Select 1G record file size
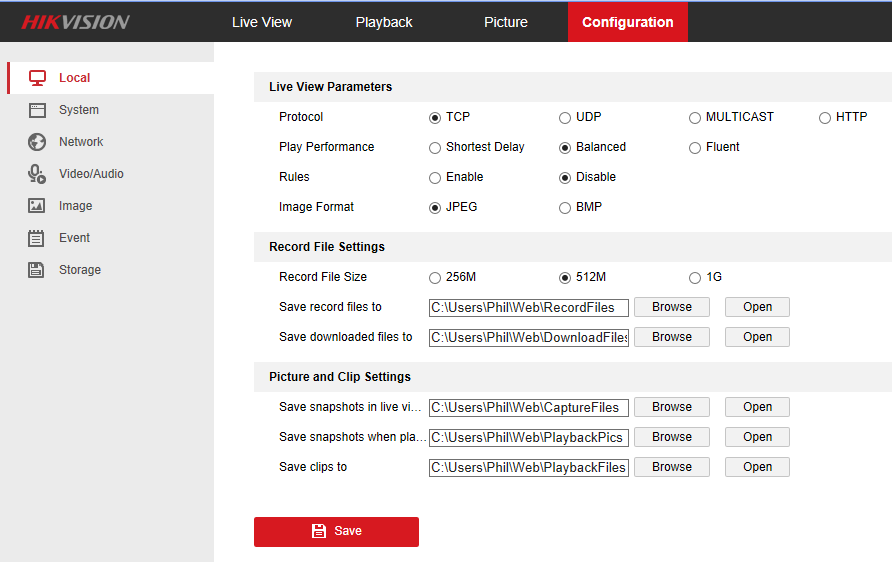Image resolution: width=892 pixels, height=562 pixels. tap(695, 278)
